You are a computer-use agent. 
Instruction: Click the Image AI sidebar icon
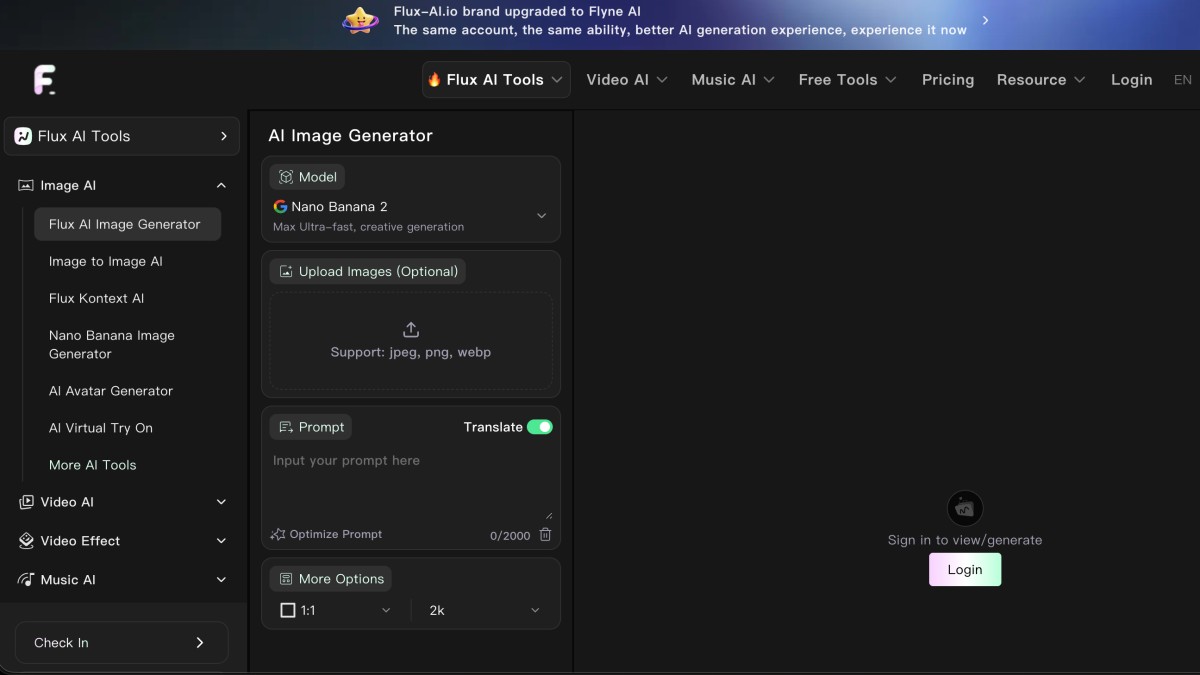26,185
